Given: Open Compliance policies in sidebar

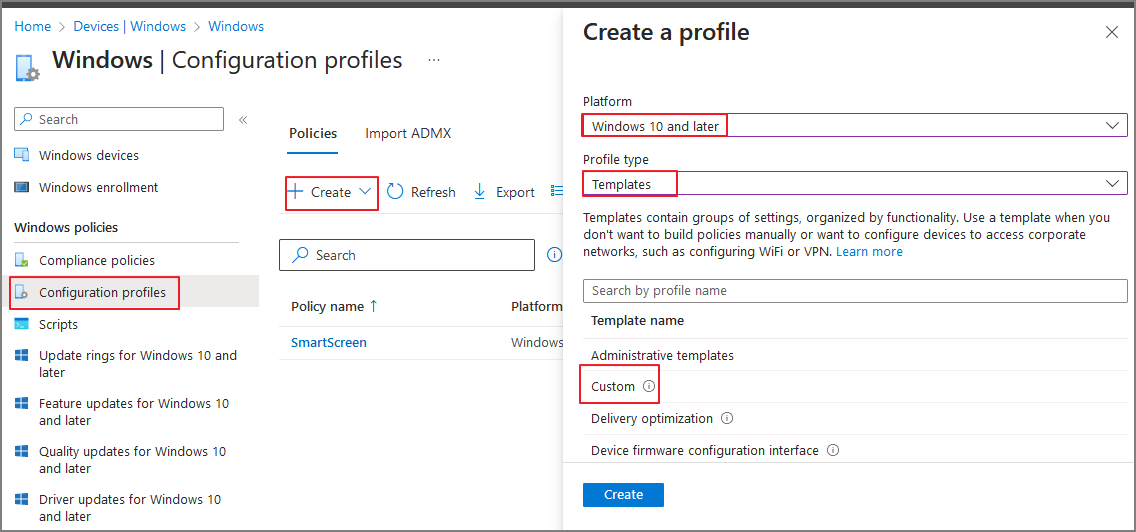Looking at the screenshot, I should [x=97, y=260].
